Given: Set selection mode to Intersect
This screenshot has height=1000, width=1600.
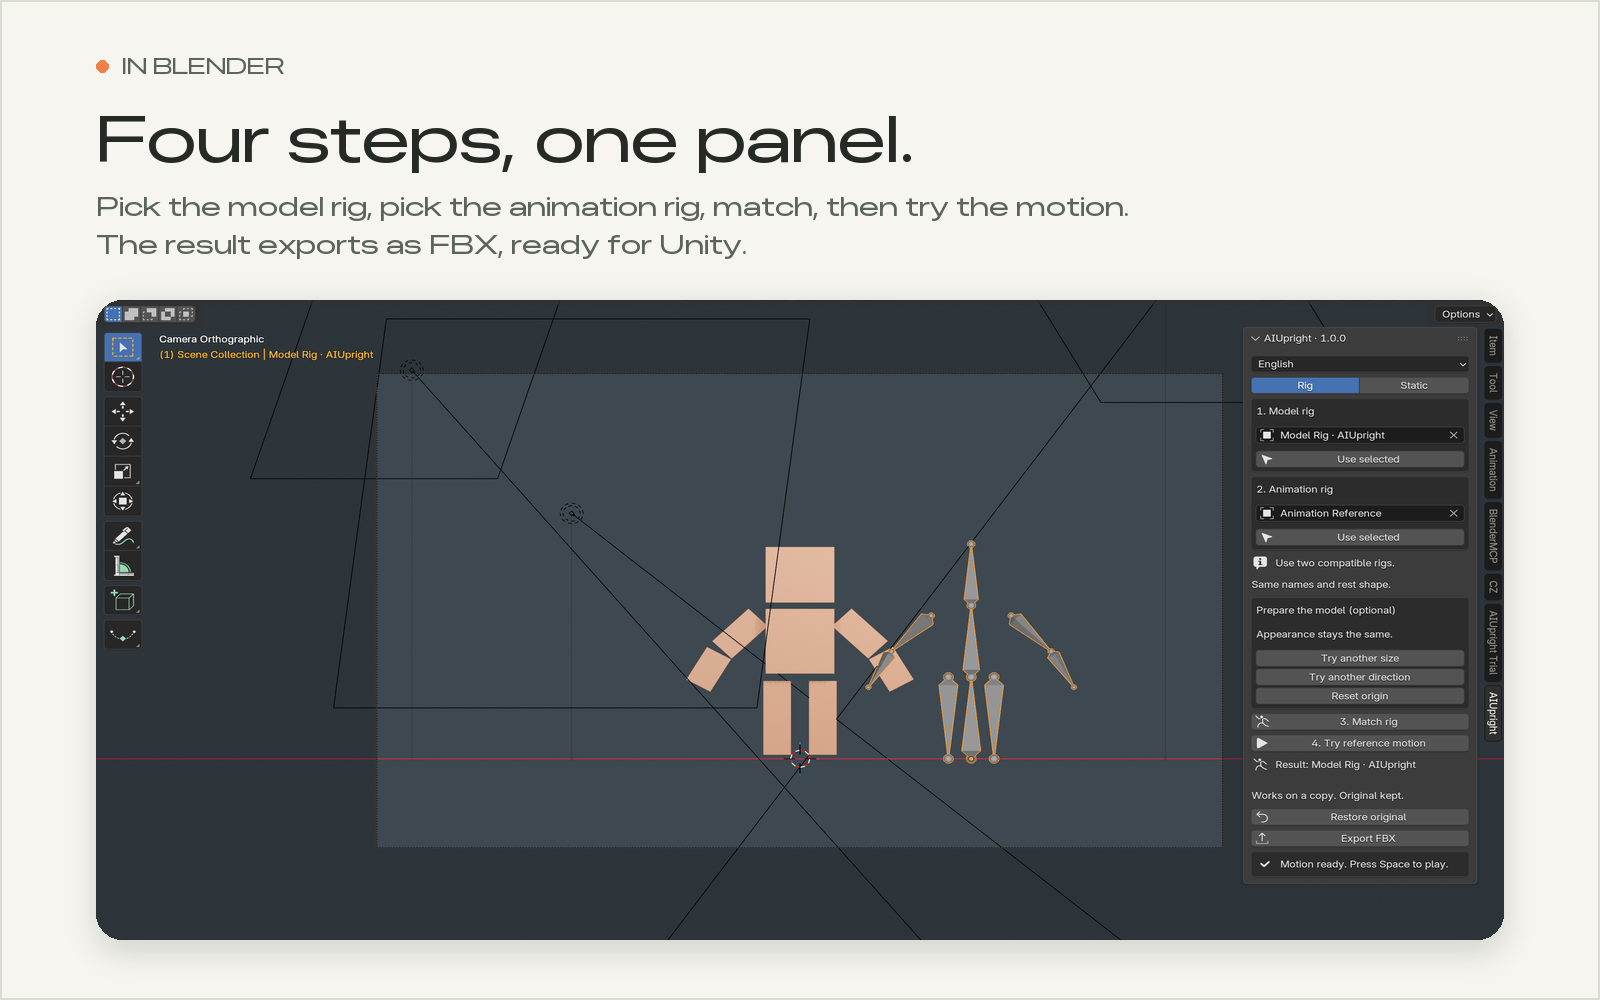Looking at the screenshot, I should (x=186, y=314).
